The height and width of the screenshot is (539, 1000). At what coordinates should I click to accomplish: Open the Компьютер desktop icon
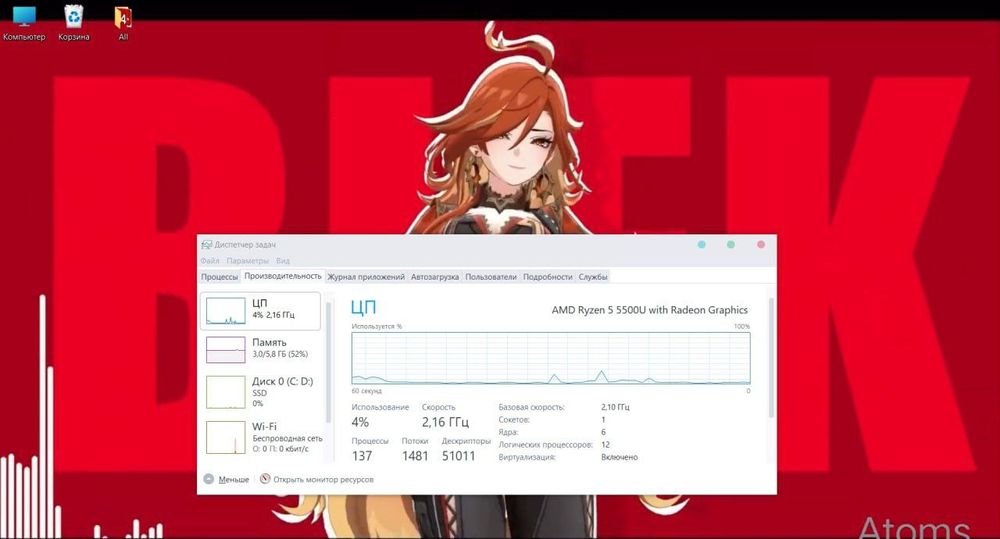(x=24, y=22)
